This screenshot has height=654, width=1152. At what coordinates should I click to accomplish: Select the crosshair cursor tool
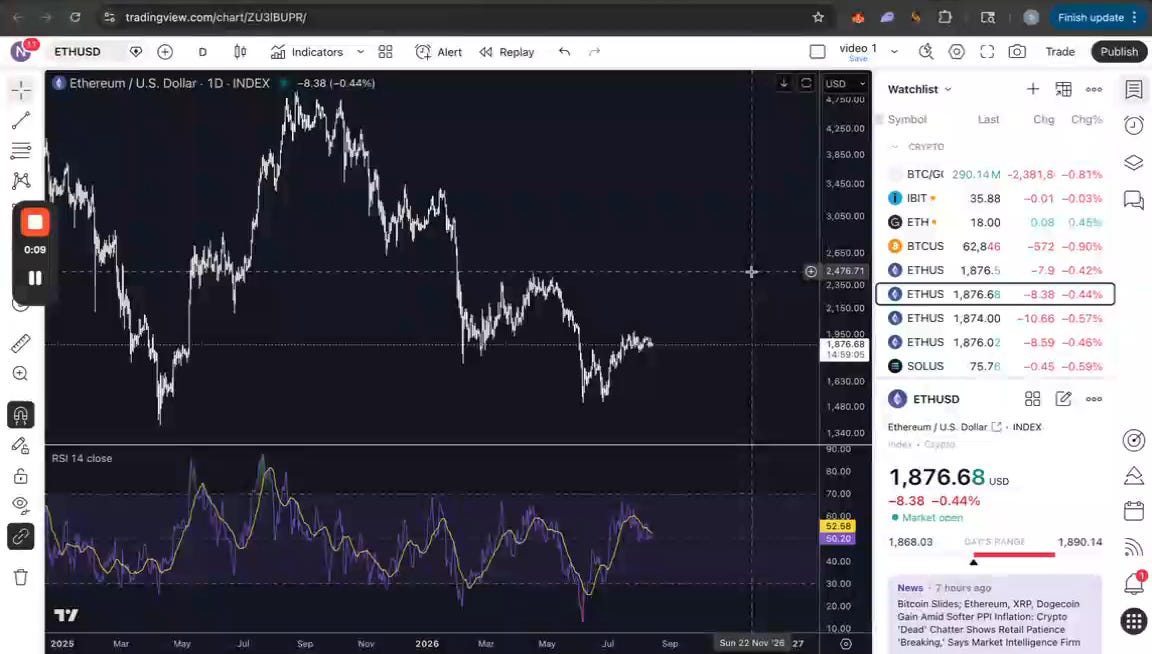pos(21,90)
